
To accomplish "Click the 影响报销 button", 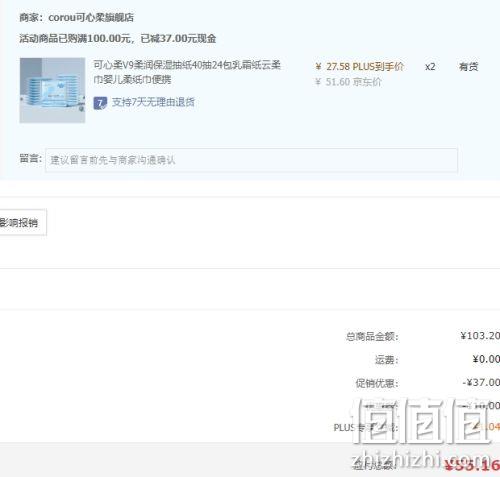I will pos(21,222).
